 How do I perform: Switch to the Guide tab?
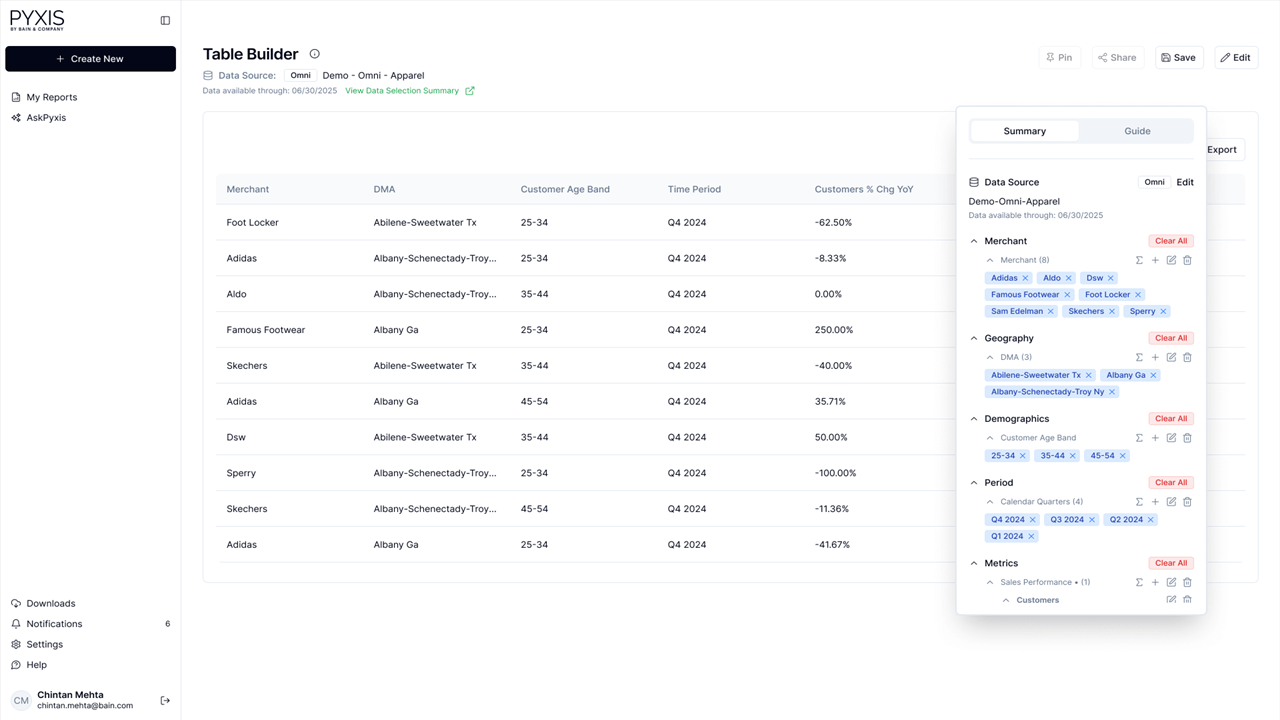1137,131
